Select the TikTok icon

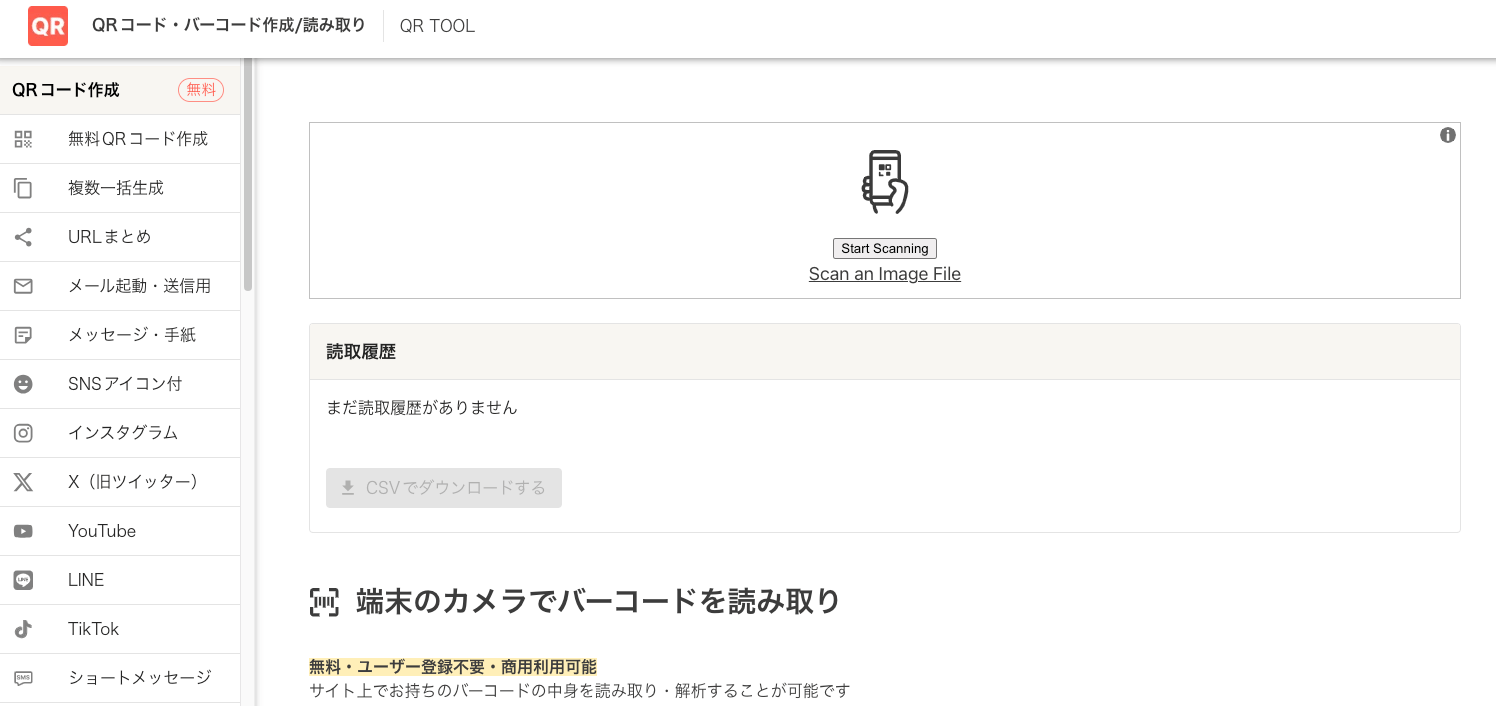coord(23,629)
